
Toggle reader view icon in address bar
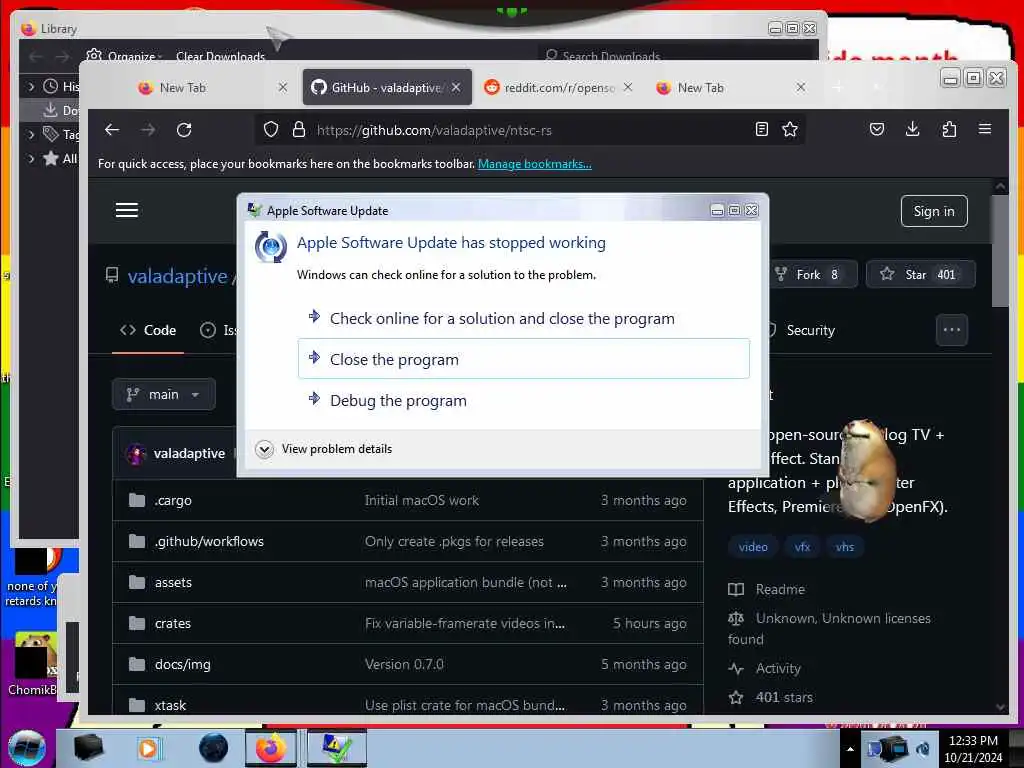[x=761, y=129]
